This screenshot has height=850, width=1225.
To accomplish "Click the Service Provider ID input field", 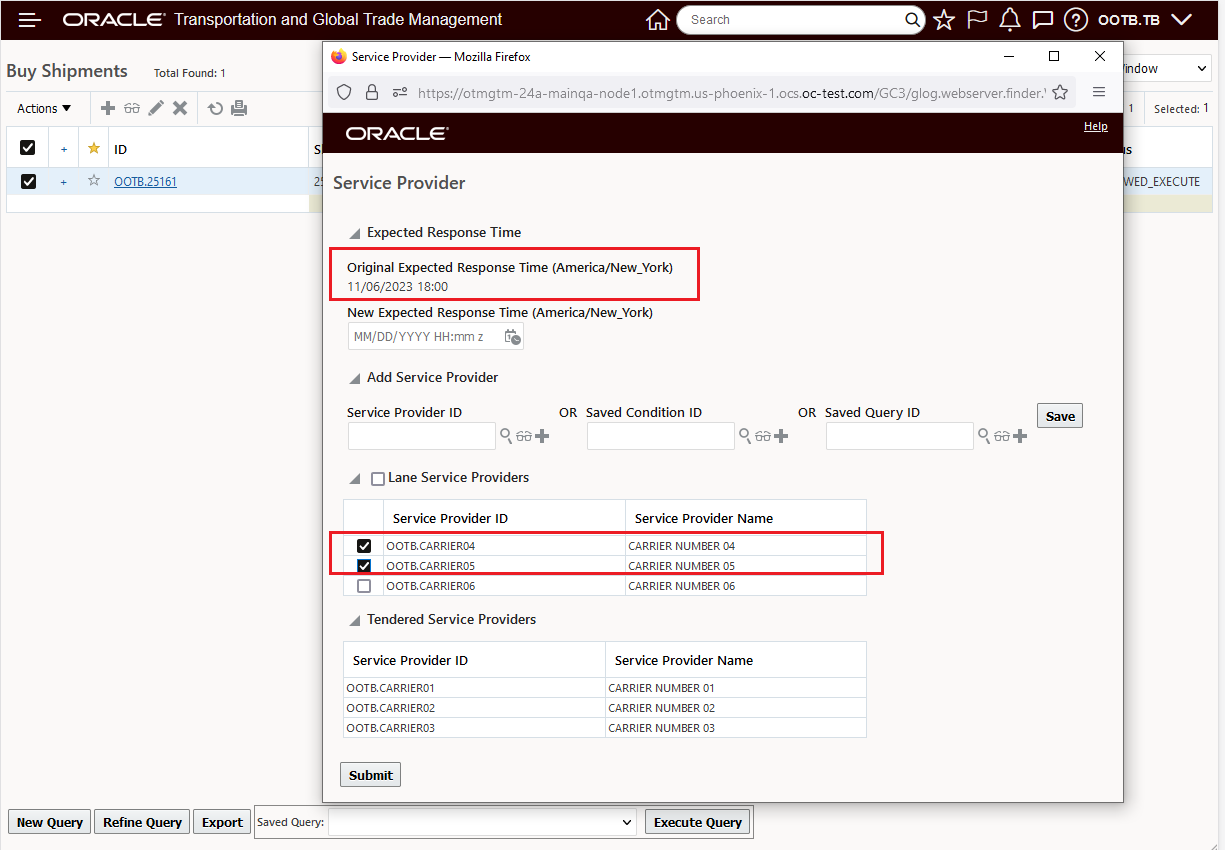I will click(422, 436).
